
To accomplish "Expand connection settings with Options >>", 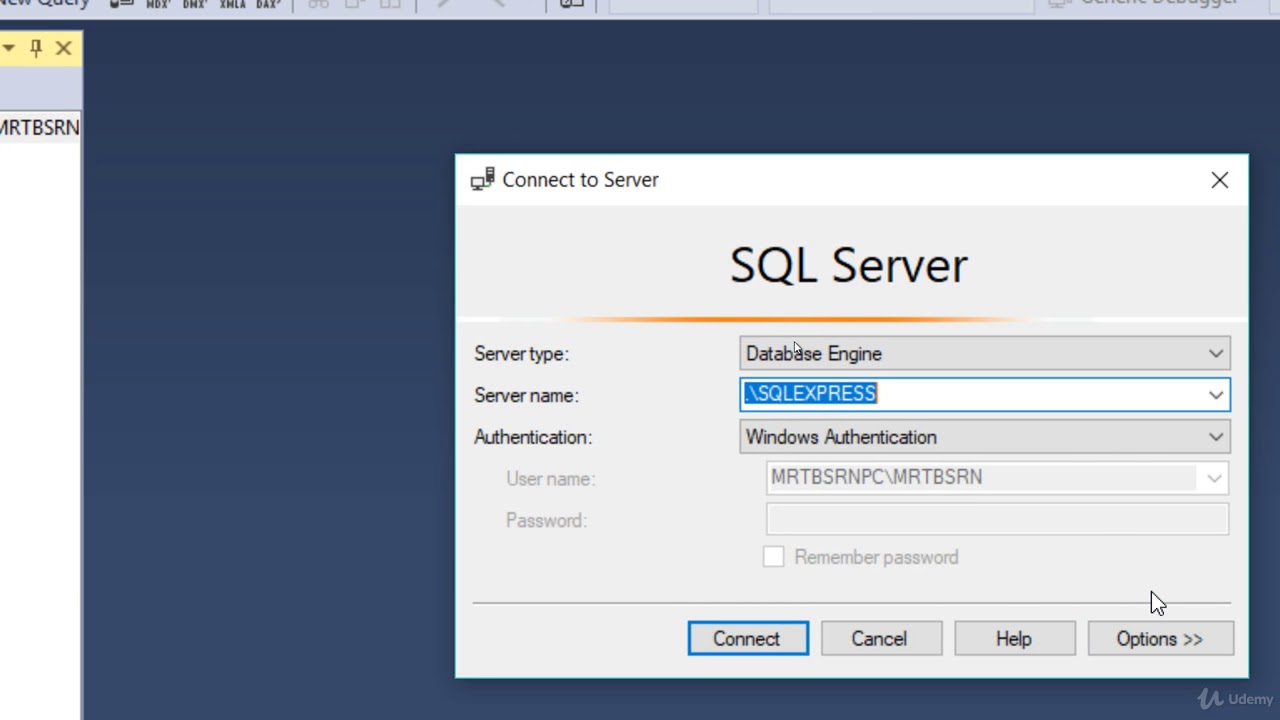I will coord(1160,639).
